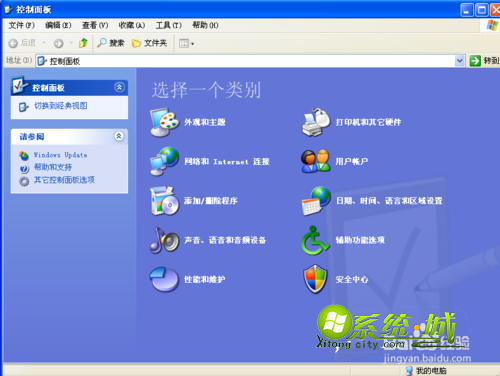This screenshot has width=500, height=376.
Task: Open the 编辑(E) menu
Action: point(58,25)
